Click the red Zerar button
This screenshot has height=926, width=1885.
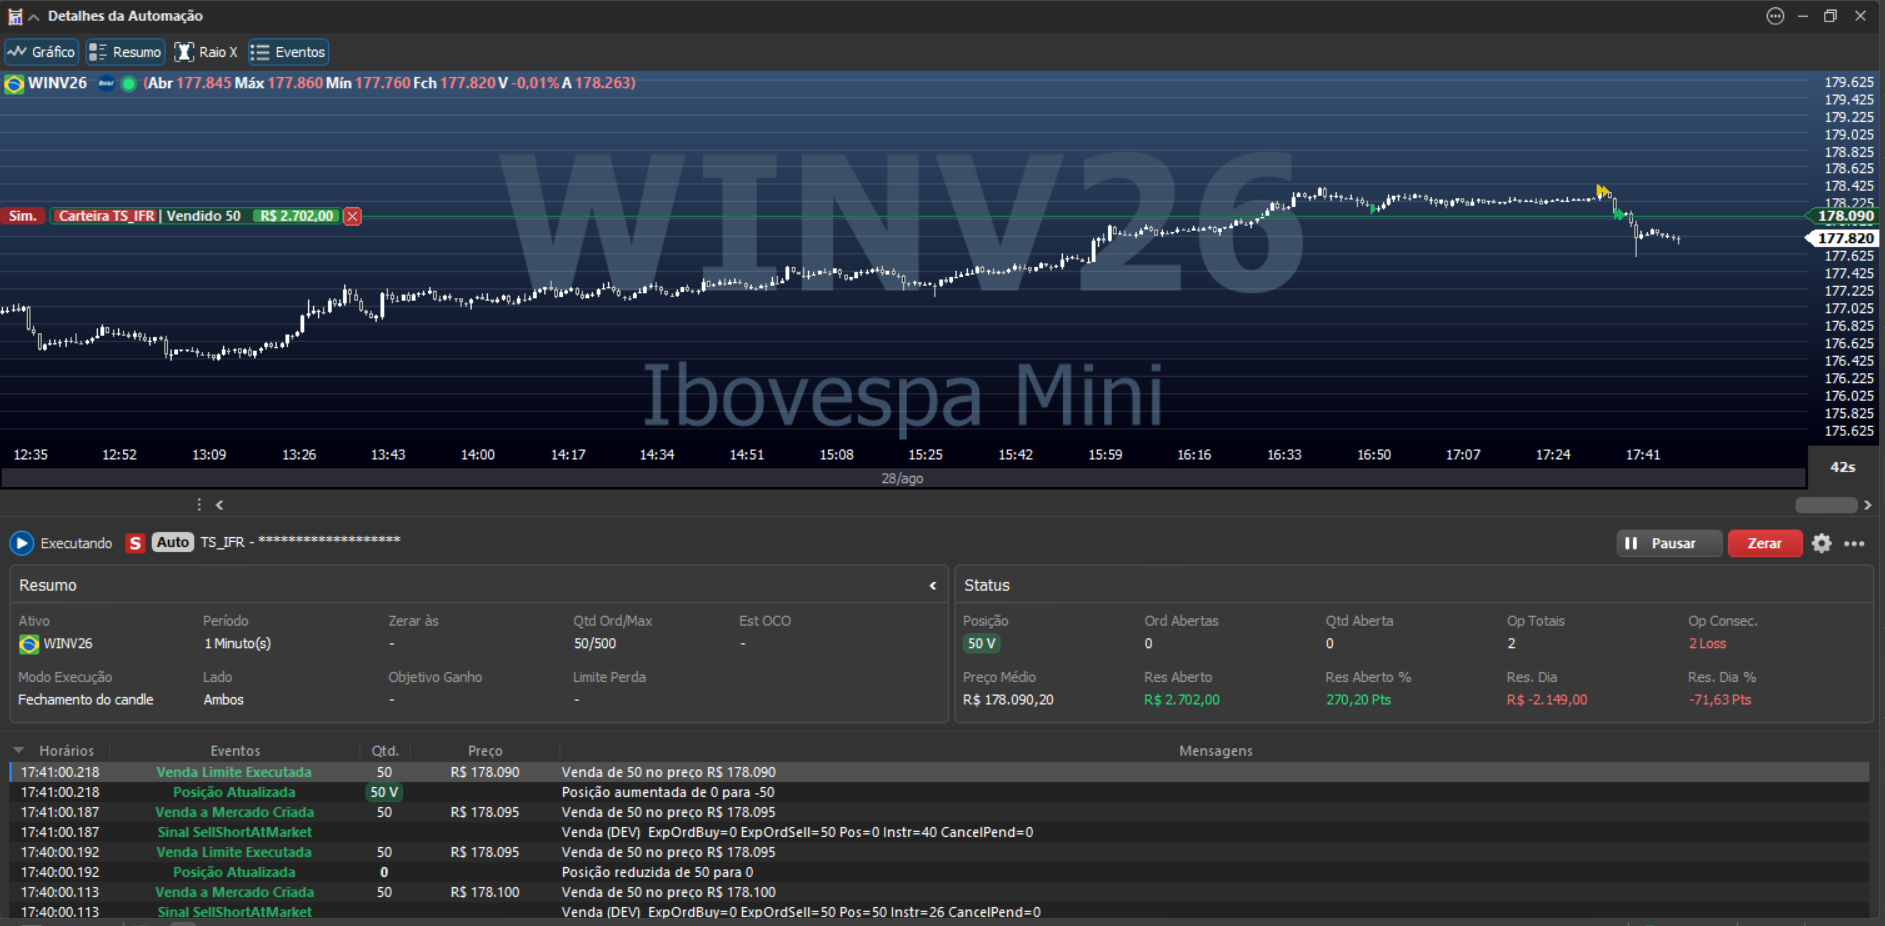click(x=1765, y=543)
